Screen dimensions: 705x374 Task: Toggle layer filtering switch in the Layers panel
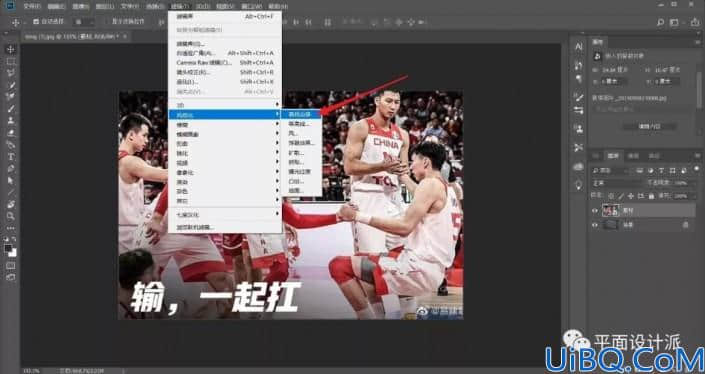[696, 170]
